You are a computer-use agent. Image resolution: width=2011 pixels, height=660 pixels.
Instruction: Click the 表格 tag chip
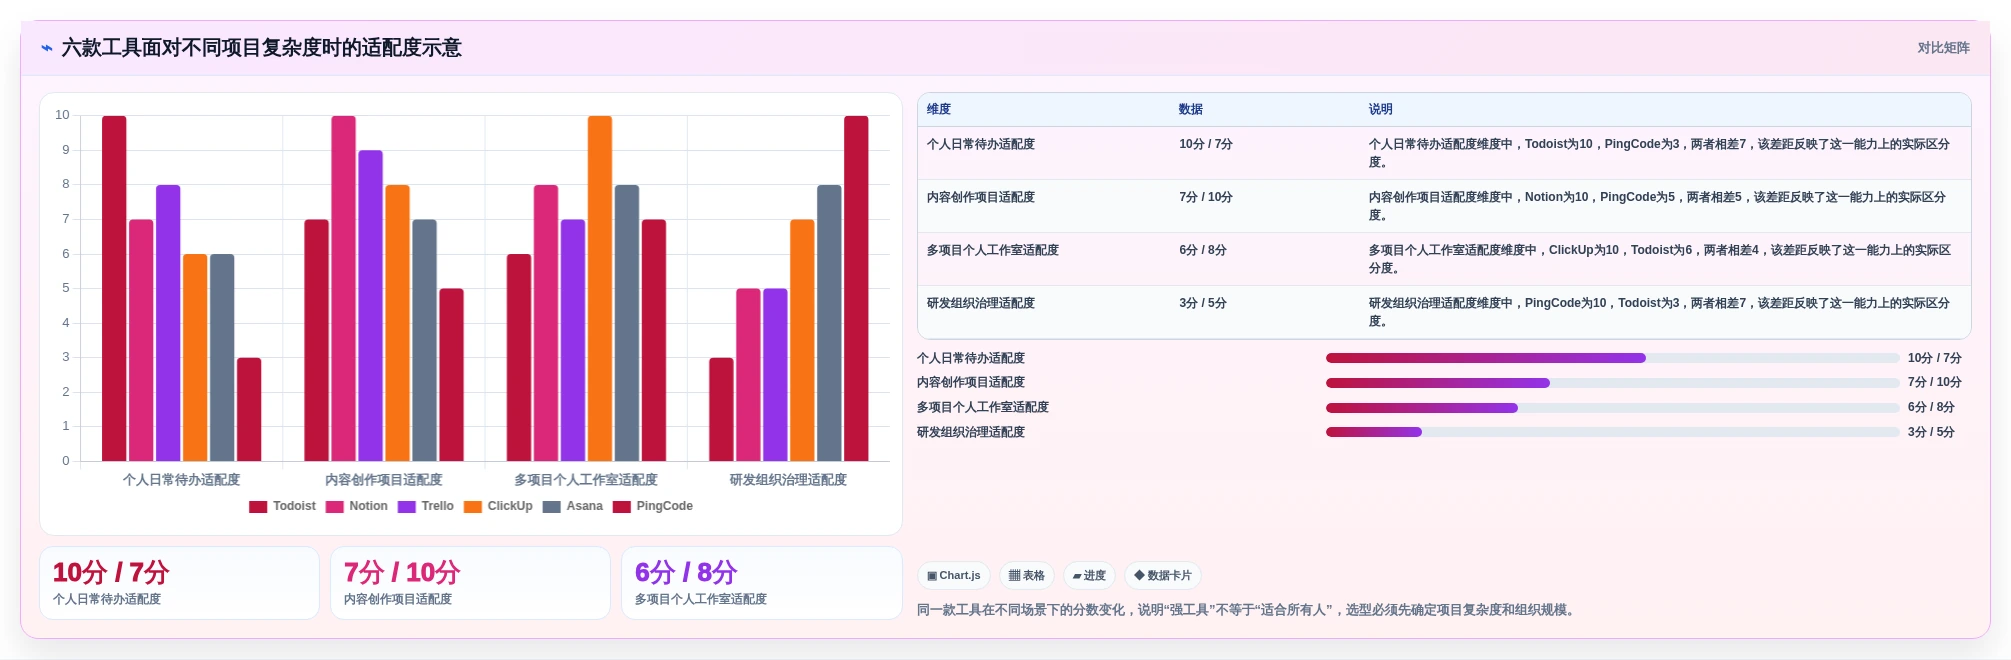[1027, 576]
